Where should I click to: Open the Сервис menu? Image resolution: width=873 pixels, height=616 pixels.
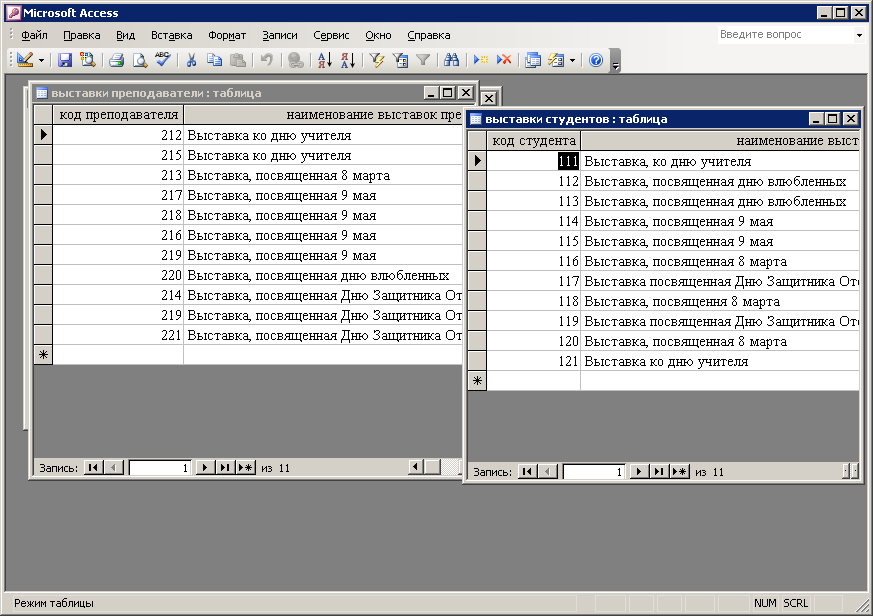(x=331, y=35)
